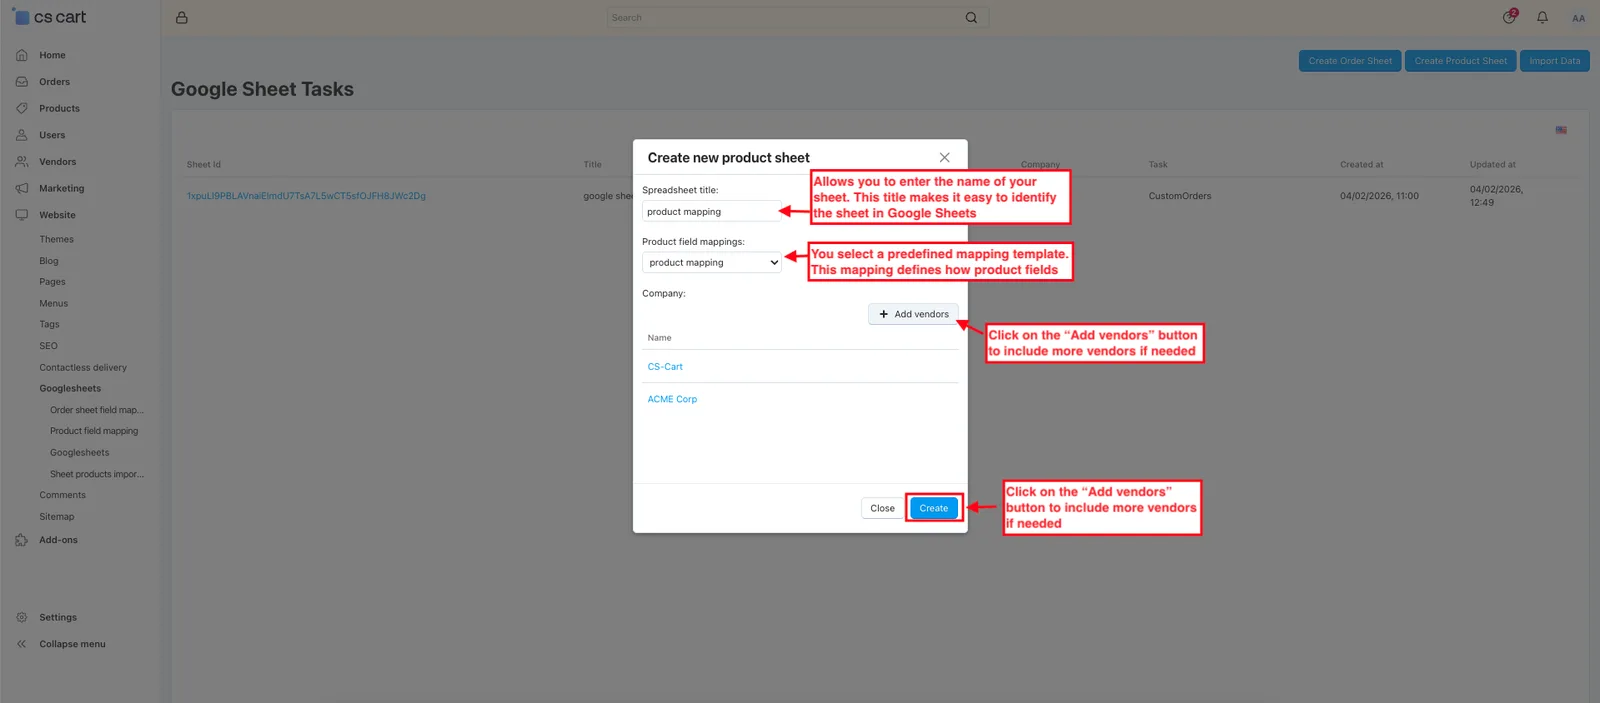Close the Create new product sheet dialog
1600x703 pixels.
(944, 158)
